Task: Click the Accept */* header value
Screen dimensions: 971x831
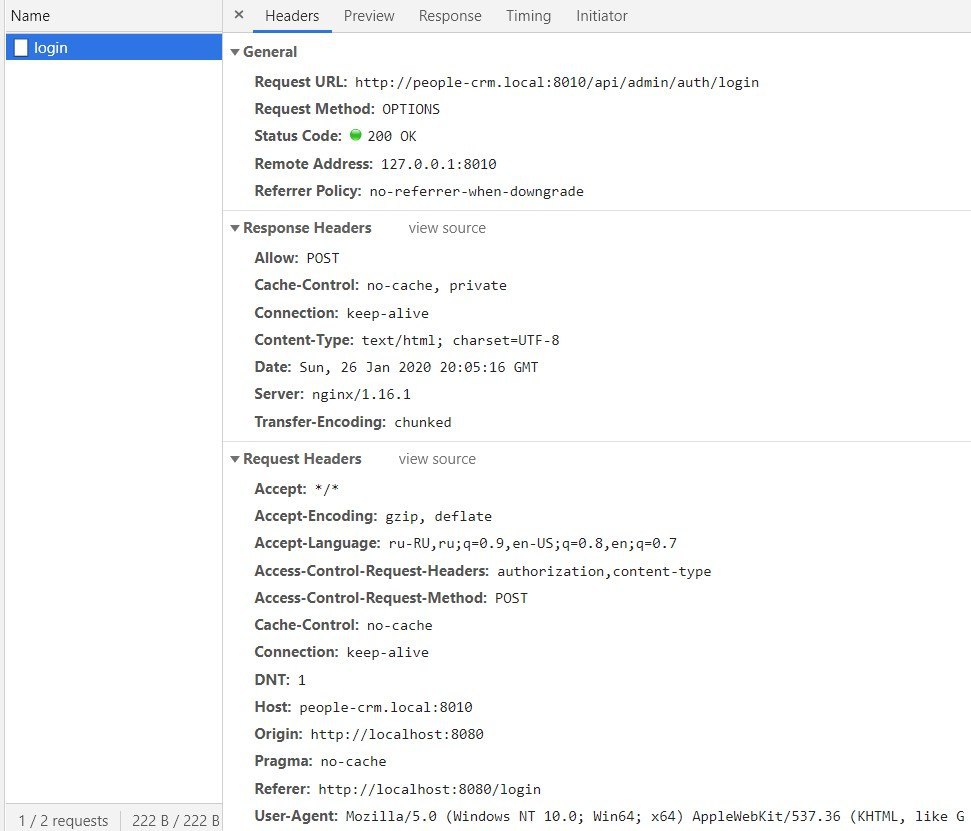Action: (327, 489)
